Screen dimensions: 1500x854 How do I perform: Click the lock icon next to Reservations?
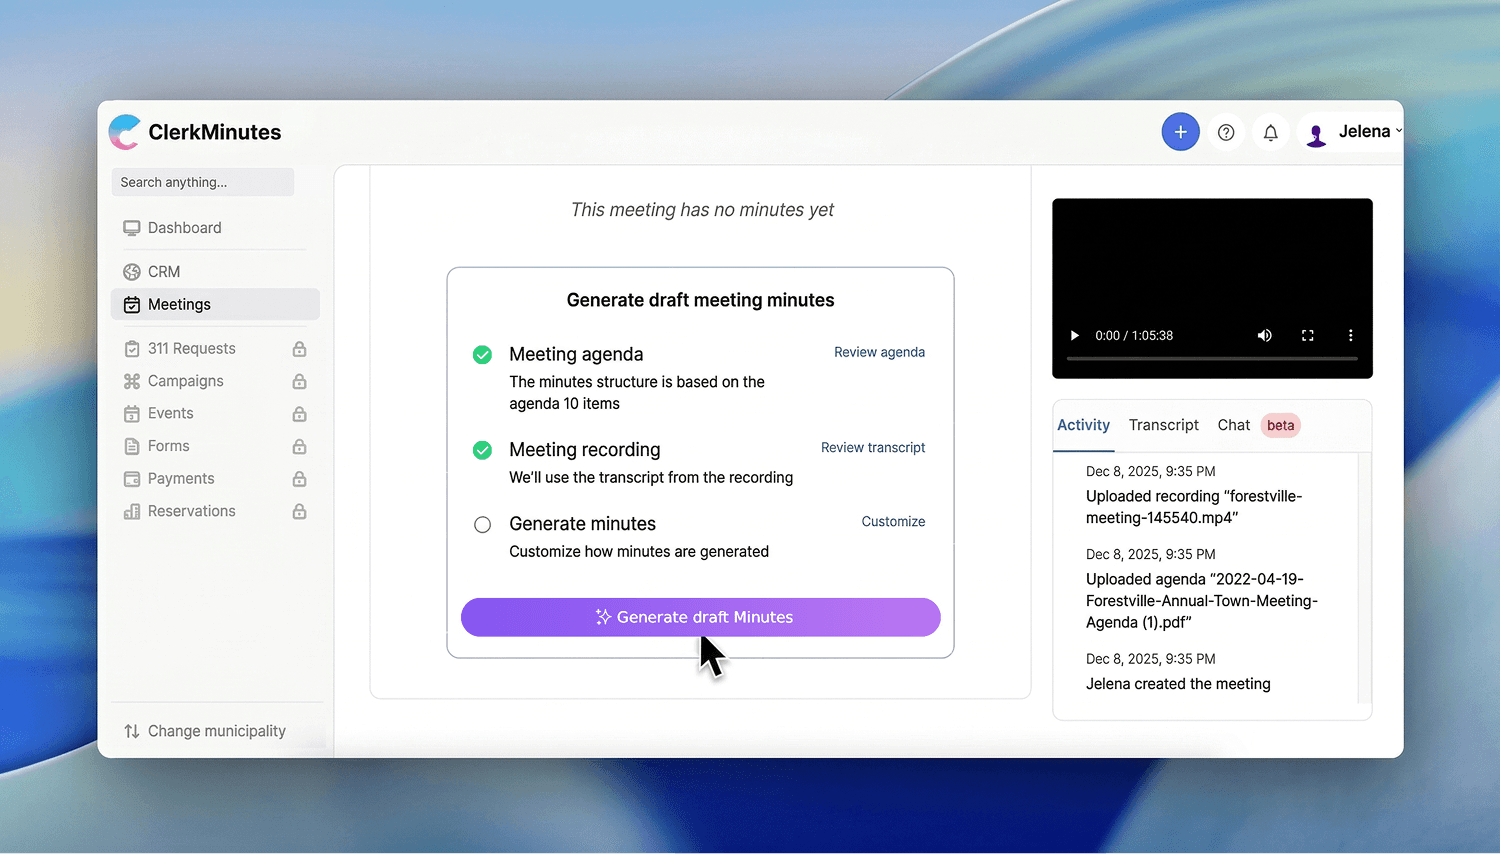(299, 511)
